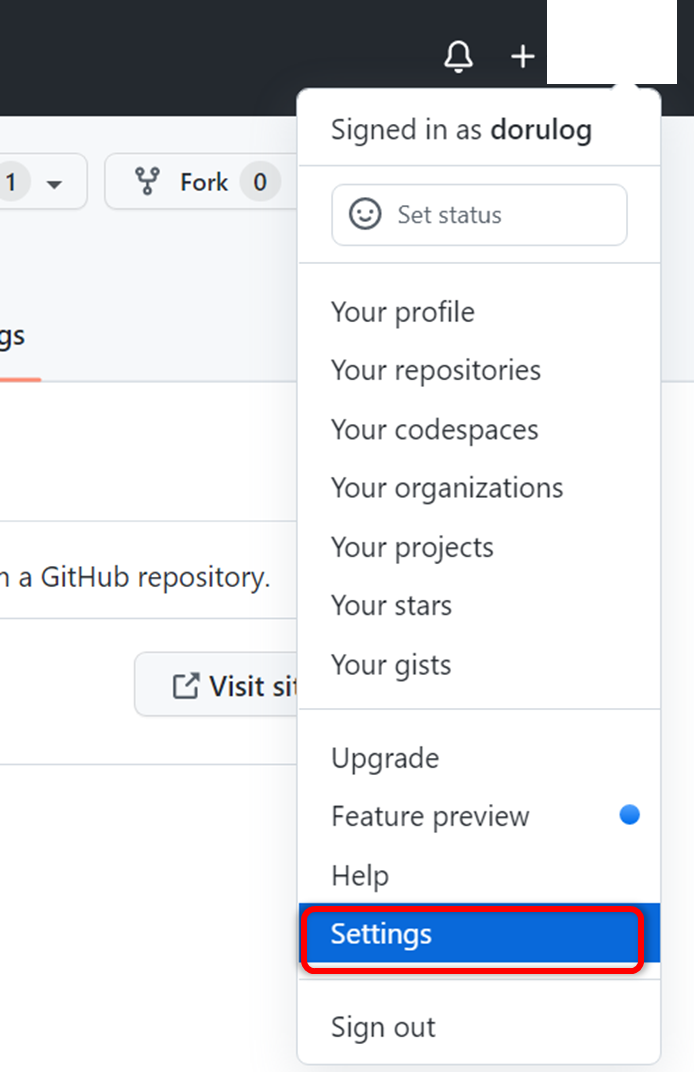Expand the dropdown arrow next to count 1

(54, 184)
